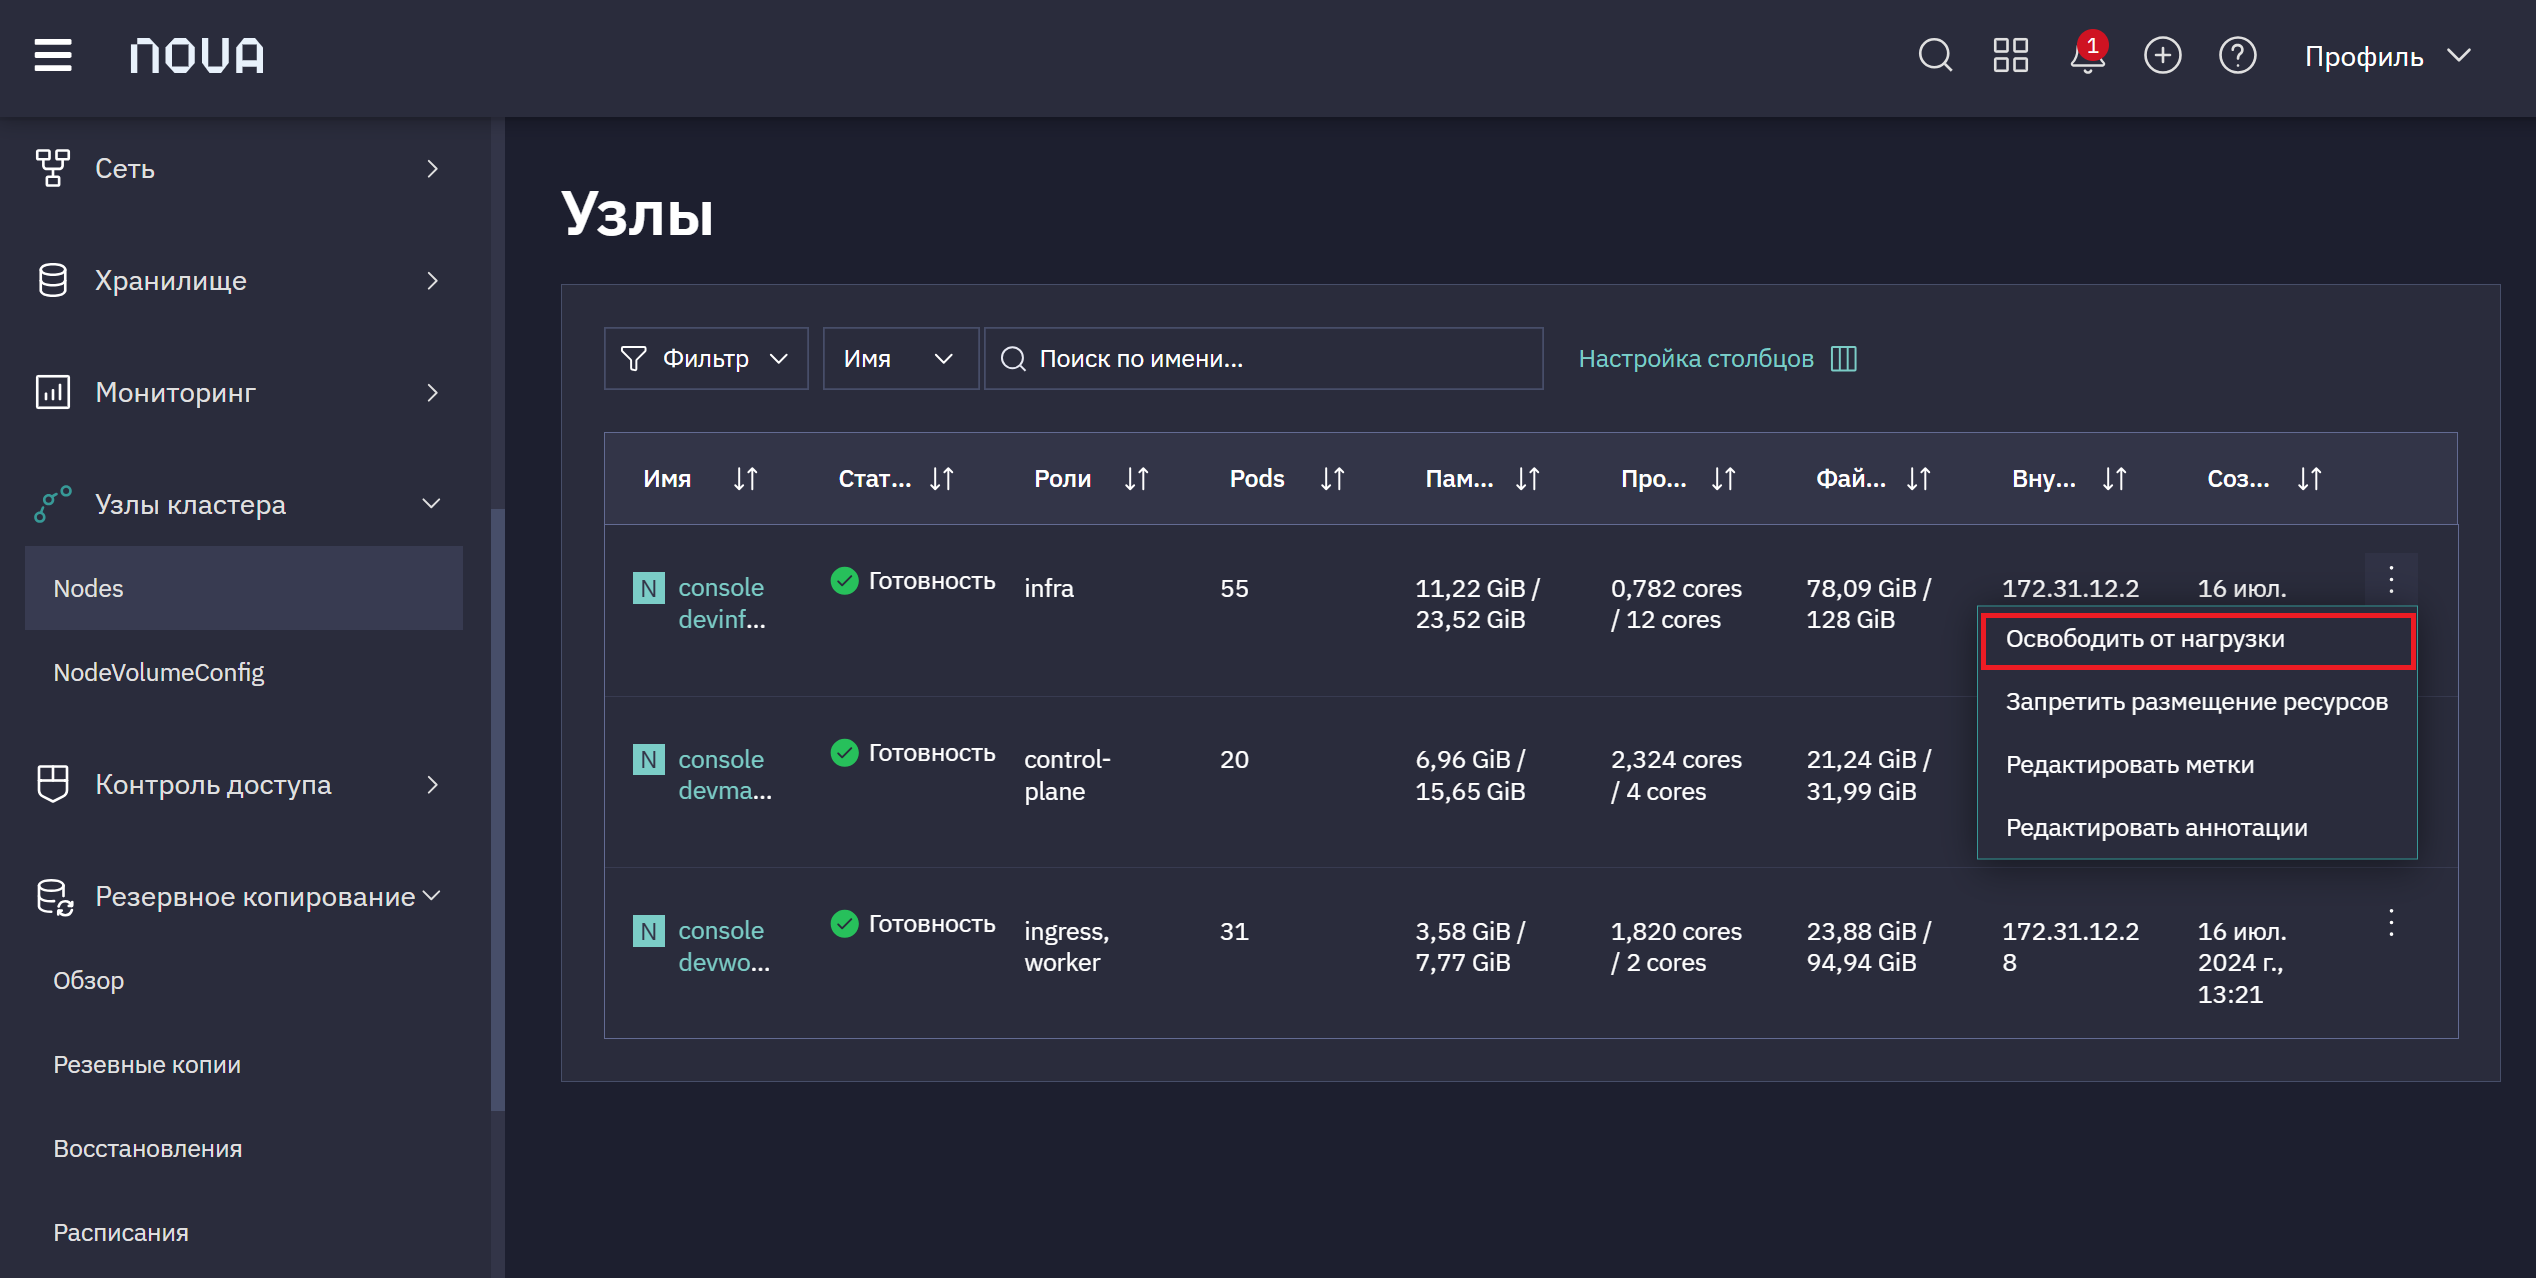Click the Узлы page heading
The image size is (2536, 1278).
(x=637, y=213)
